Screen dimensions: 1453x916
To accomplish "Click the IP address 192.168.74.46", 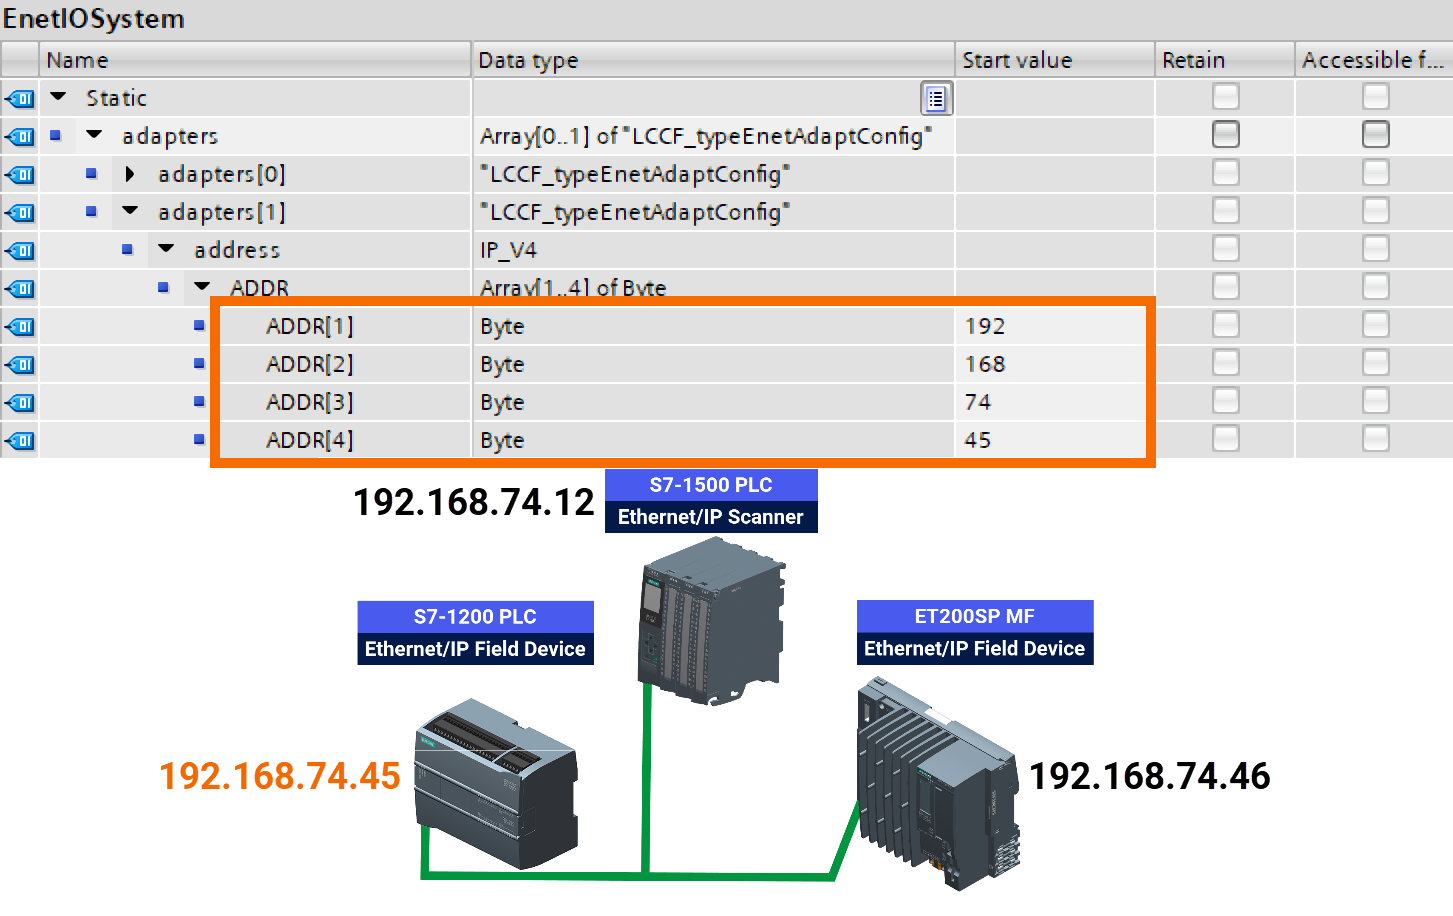I will tap(1150, 776).
